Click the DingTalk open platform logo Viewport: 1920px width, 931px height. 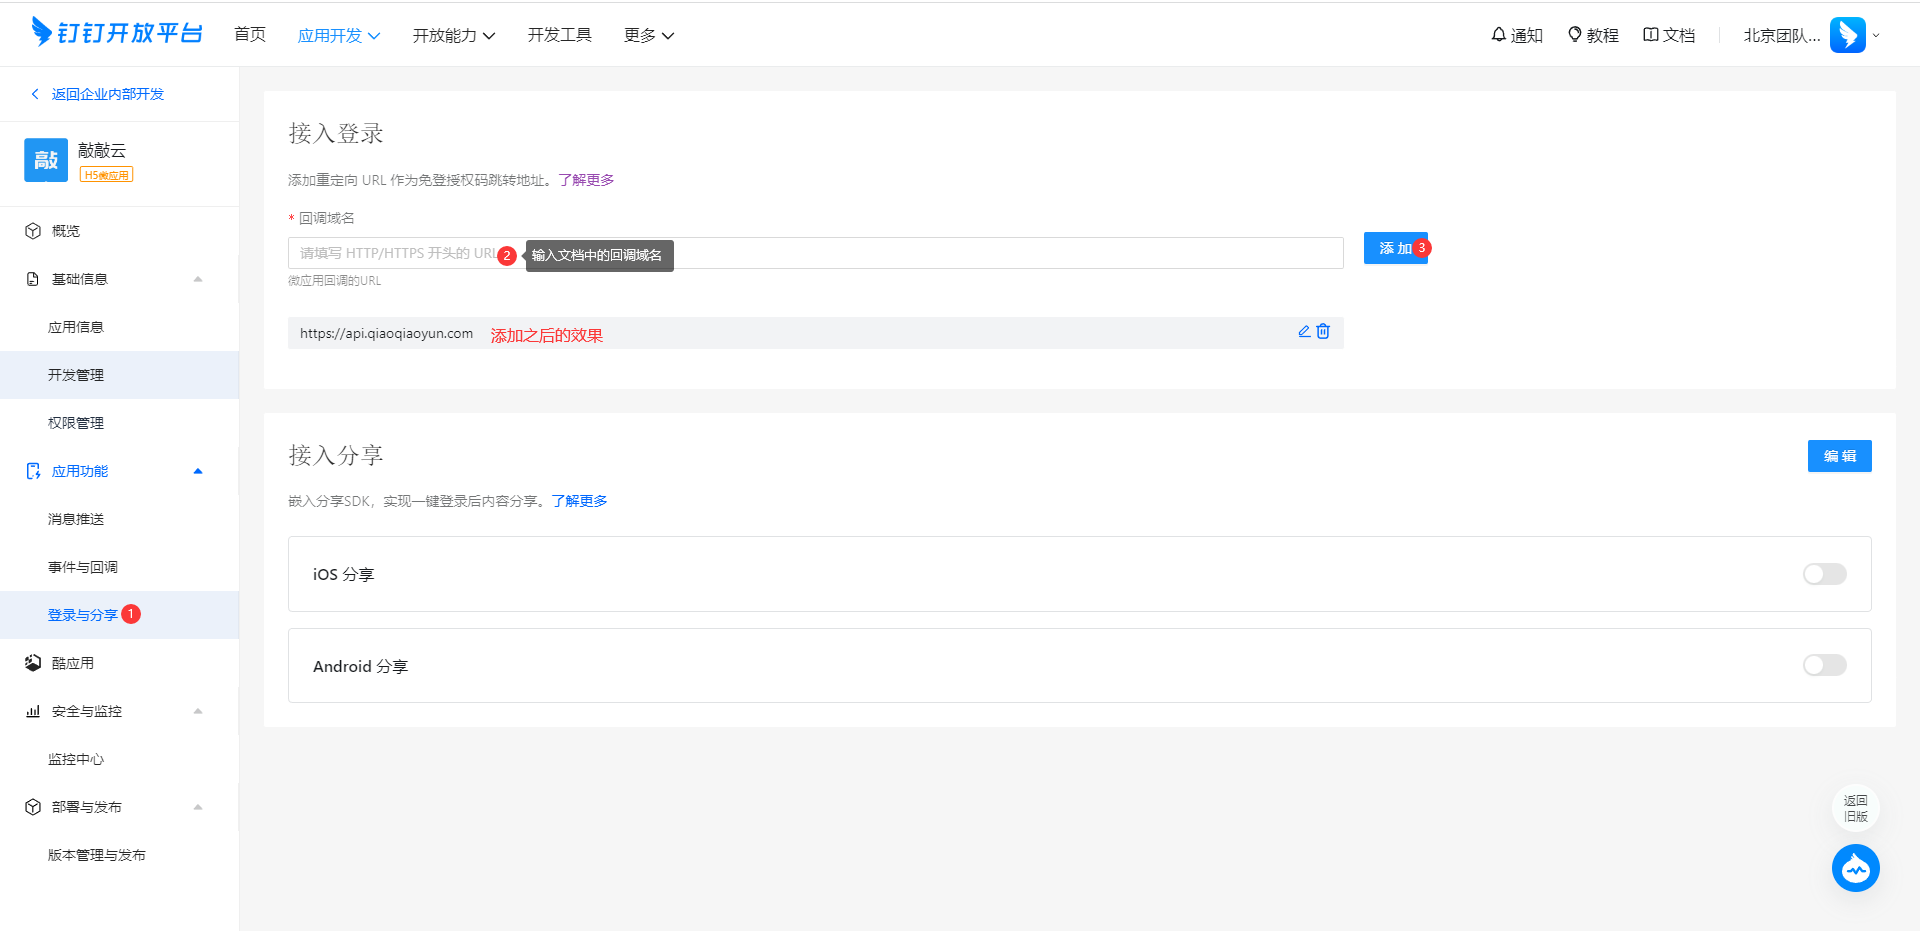pos(117,33)
